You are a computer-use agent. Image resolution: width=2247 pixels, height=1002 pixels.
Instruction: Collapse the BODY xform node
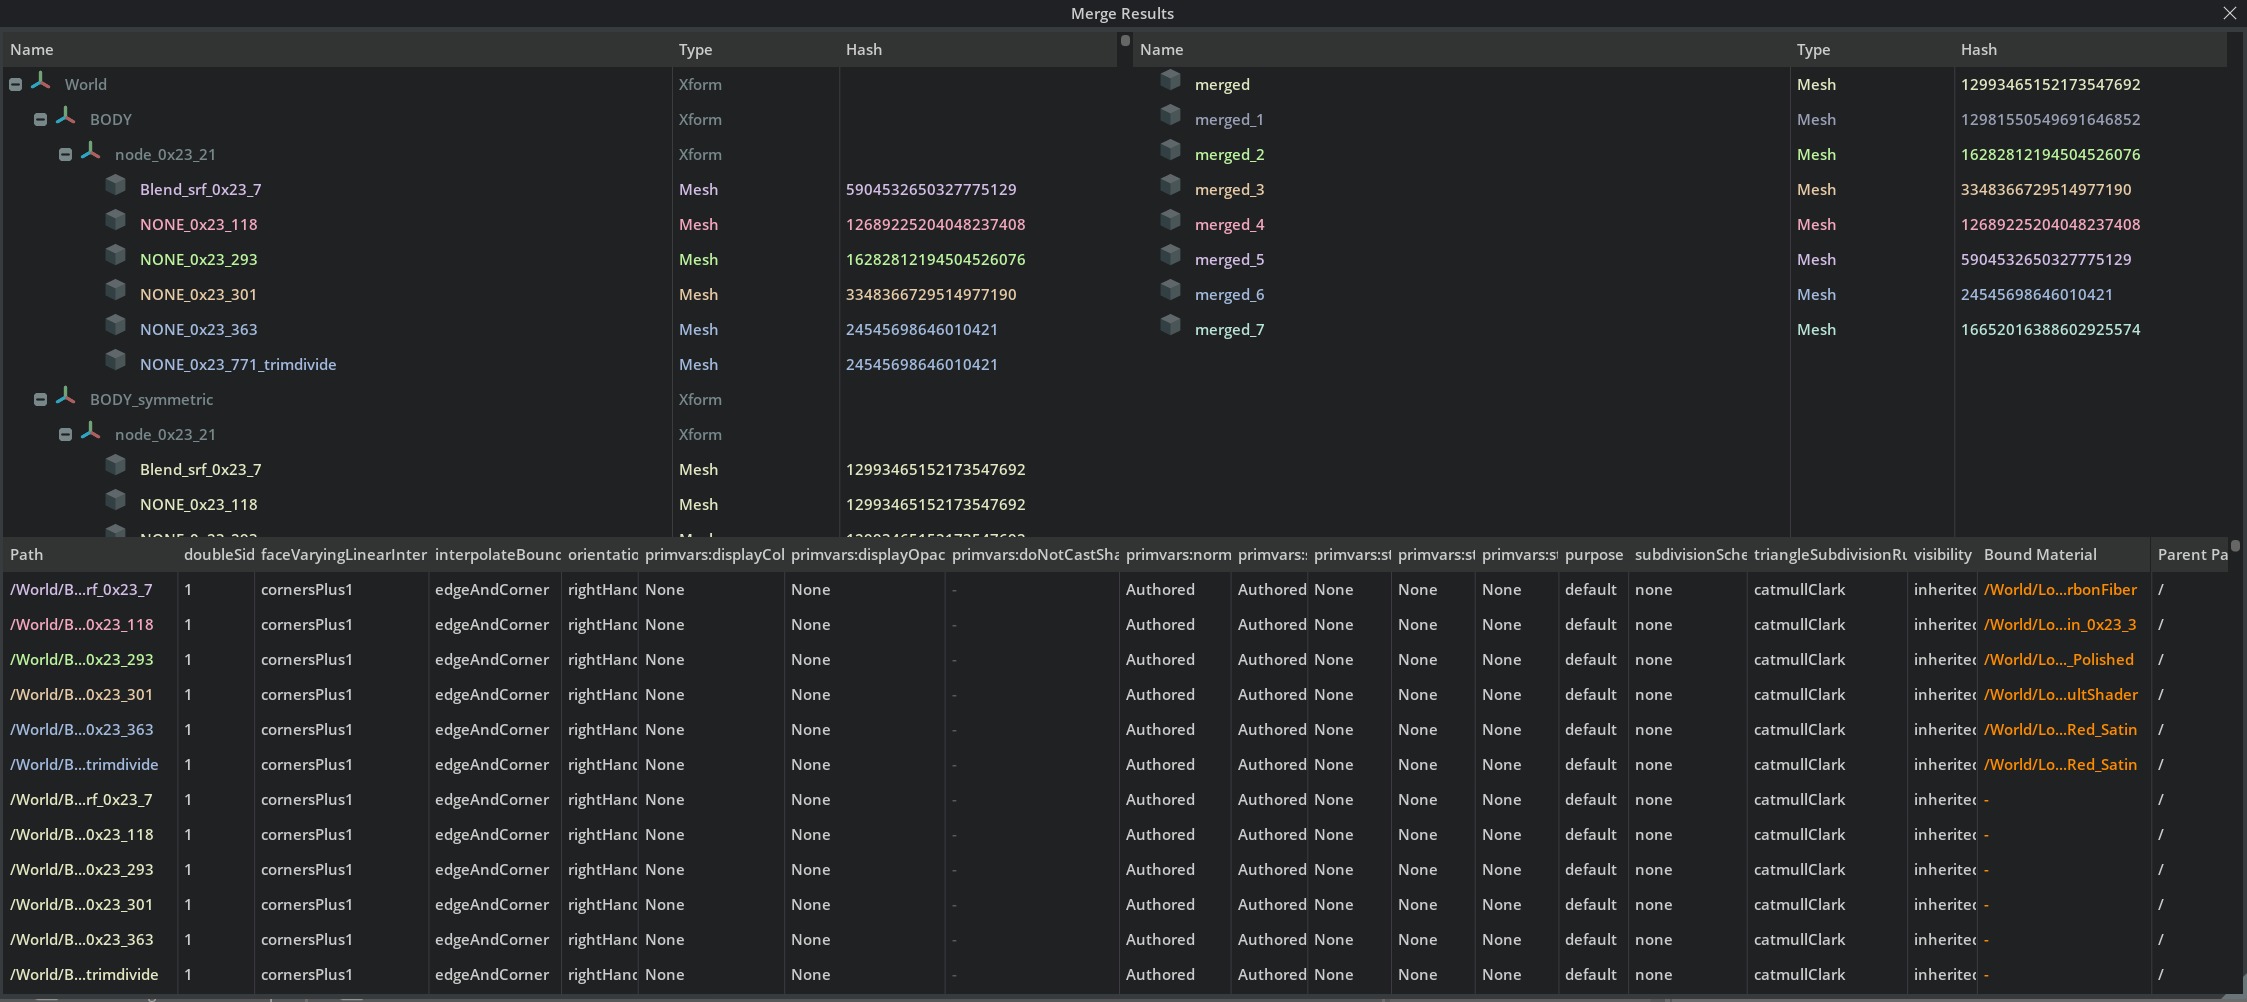[41, 120]
